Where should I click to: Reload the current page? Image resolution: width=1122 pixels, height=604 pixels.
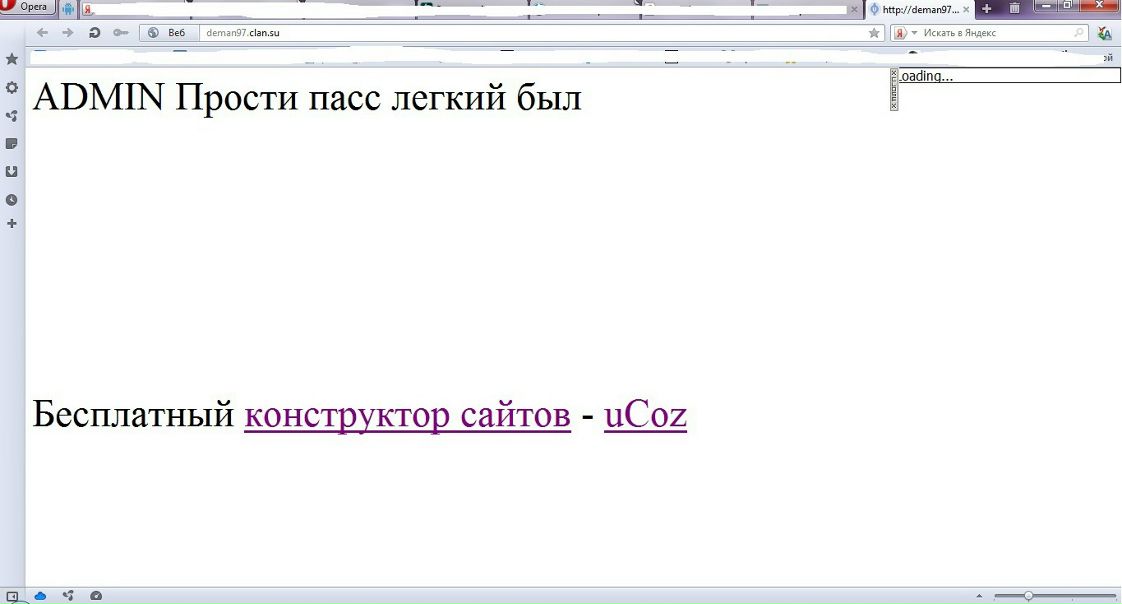point(94,32)
